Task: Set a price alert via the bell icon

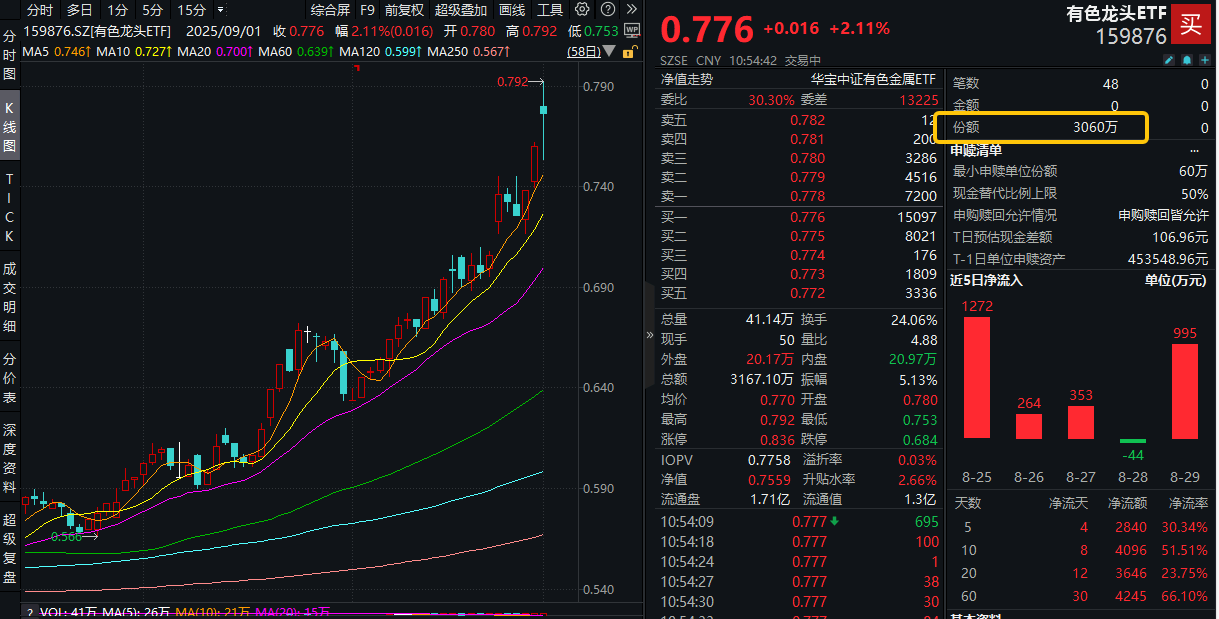Action: (1187, 60)
